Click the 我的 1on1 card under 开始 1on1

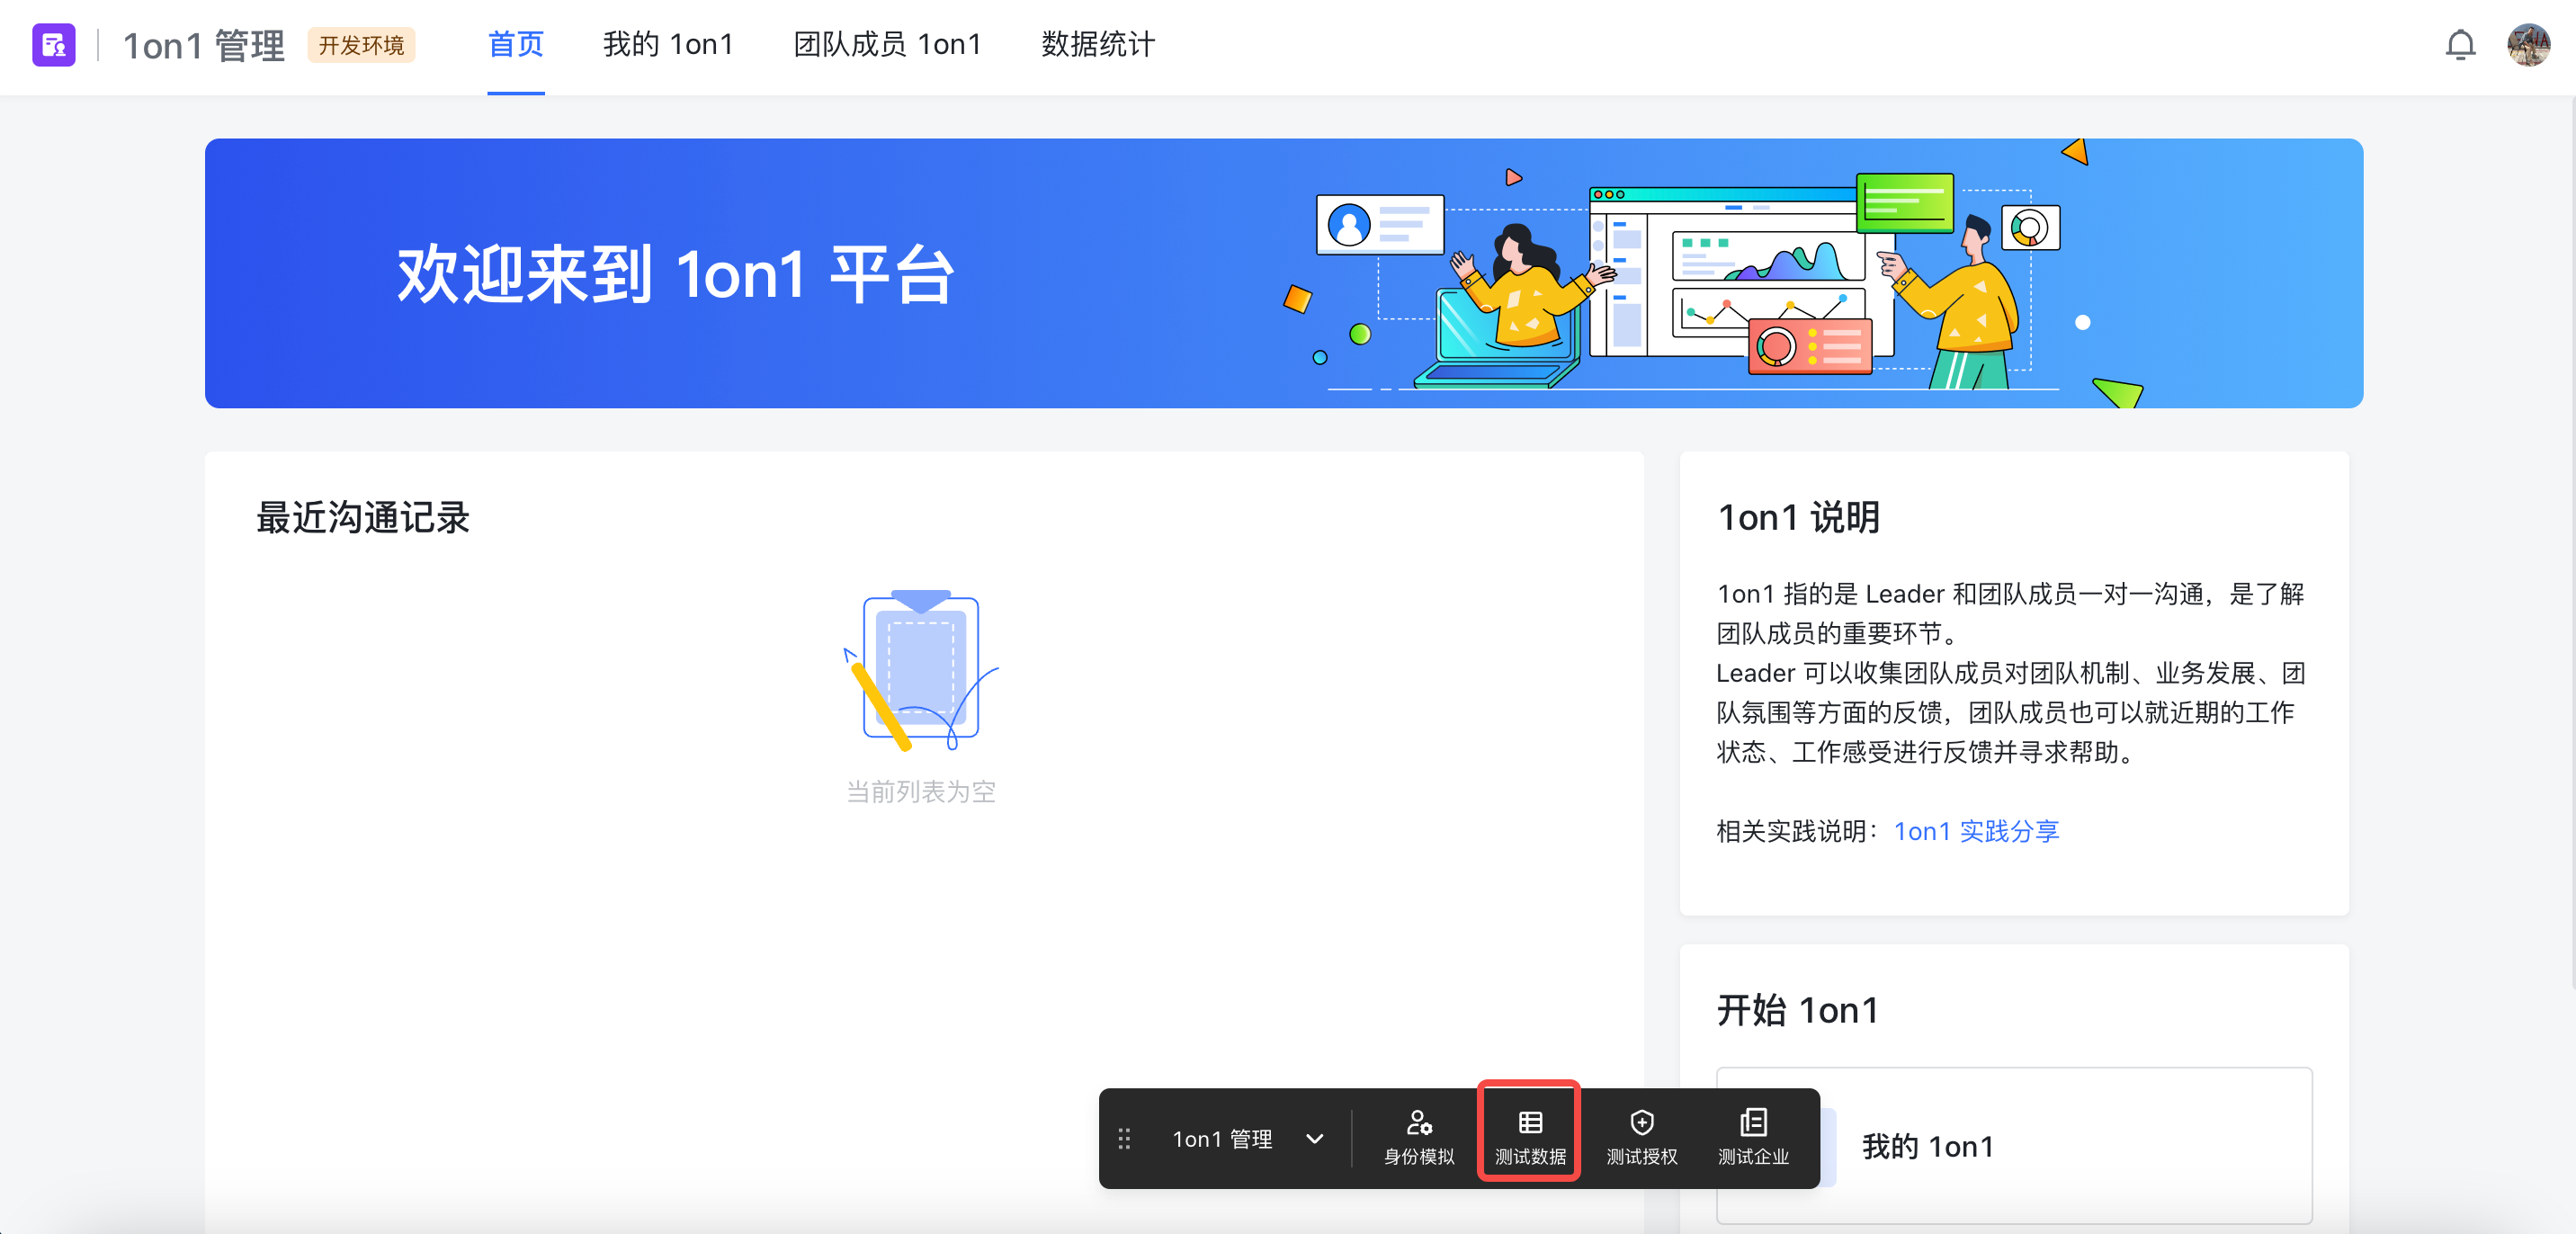coord(2014,1146)
